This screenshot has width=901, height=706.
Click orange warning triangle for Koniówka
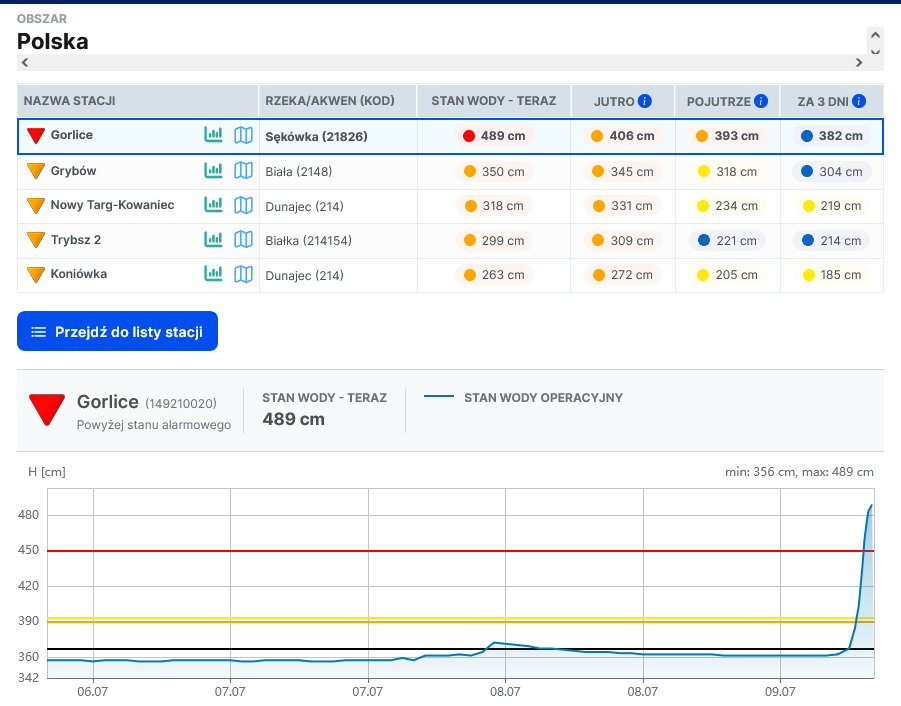36,275
